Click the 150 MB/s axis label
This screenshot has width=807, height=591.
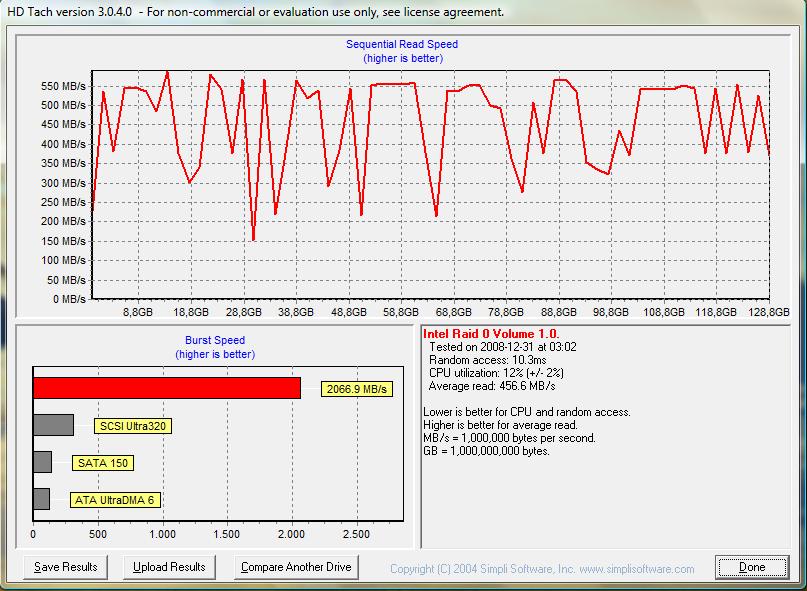click(63, 241)
